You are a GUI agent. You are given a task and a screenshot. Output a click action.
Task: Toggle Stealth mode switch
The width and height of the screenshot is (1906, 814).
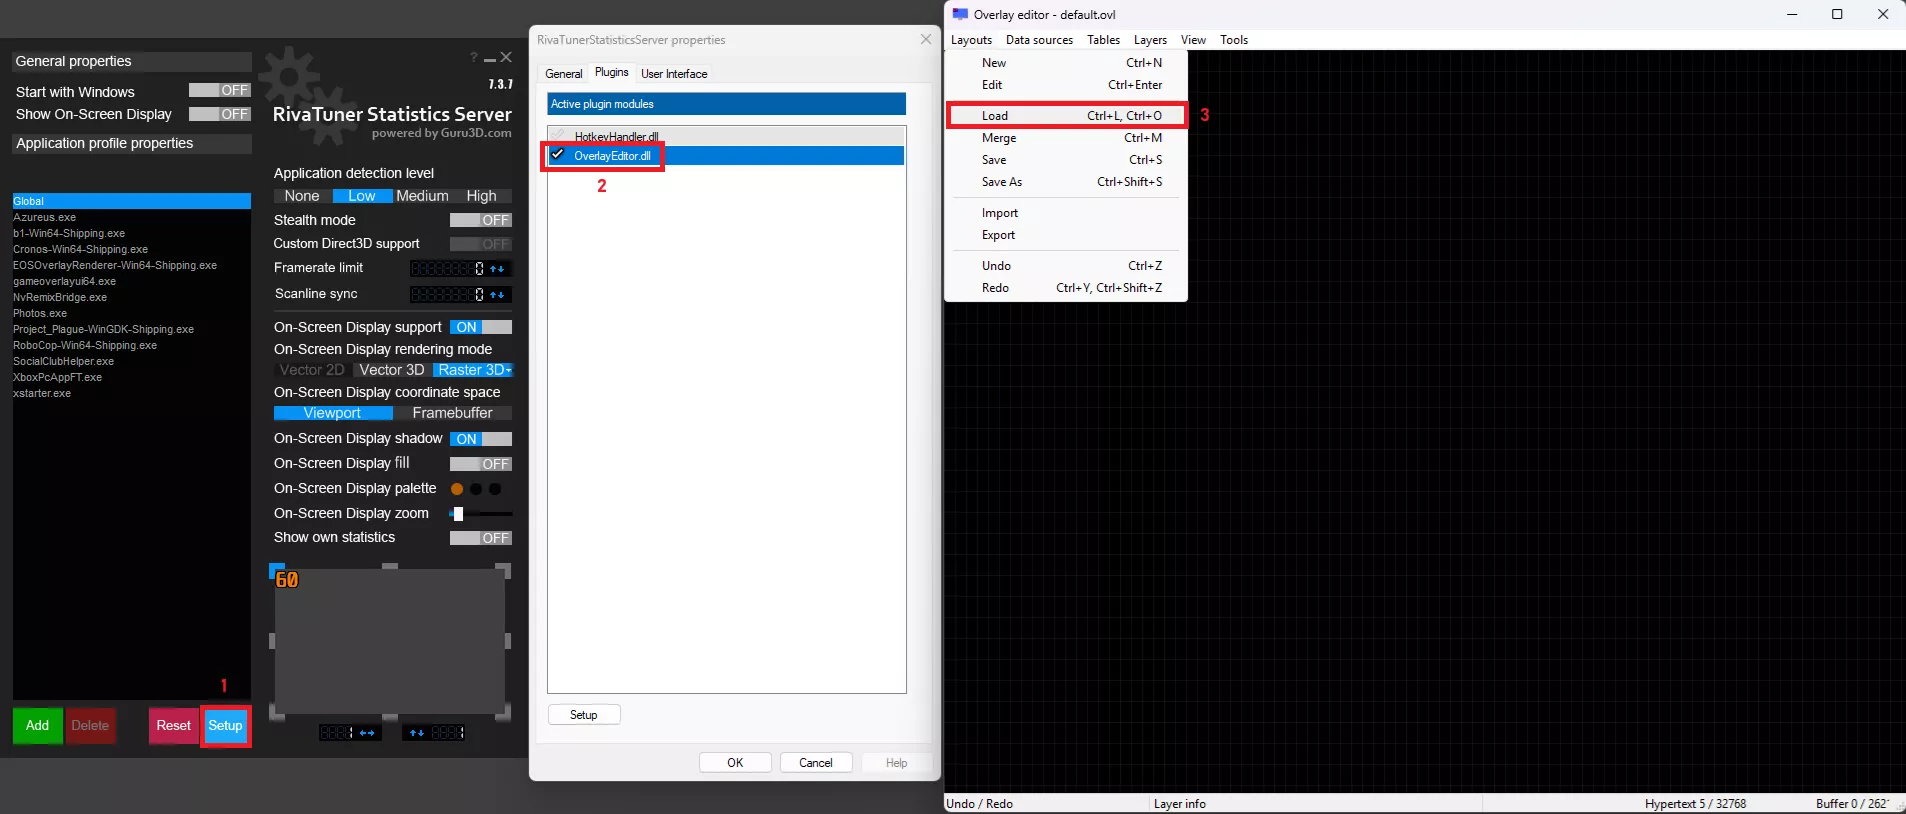(480, 220)
